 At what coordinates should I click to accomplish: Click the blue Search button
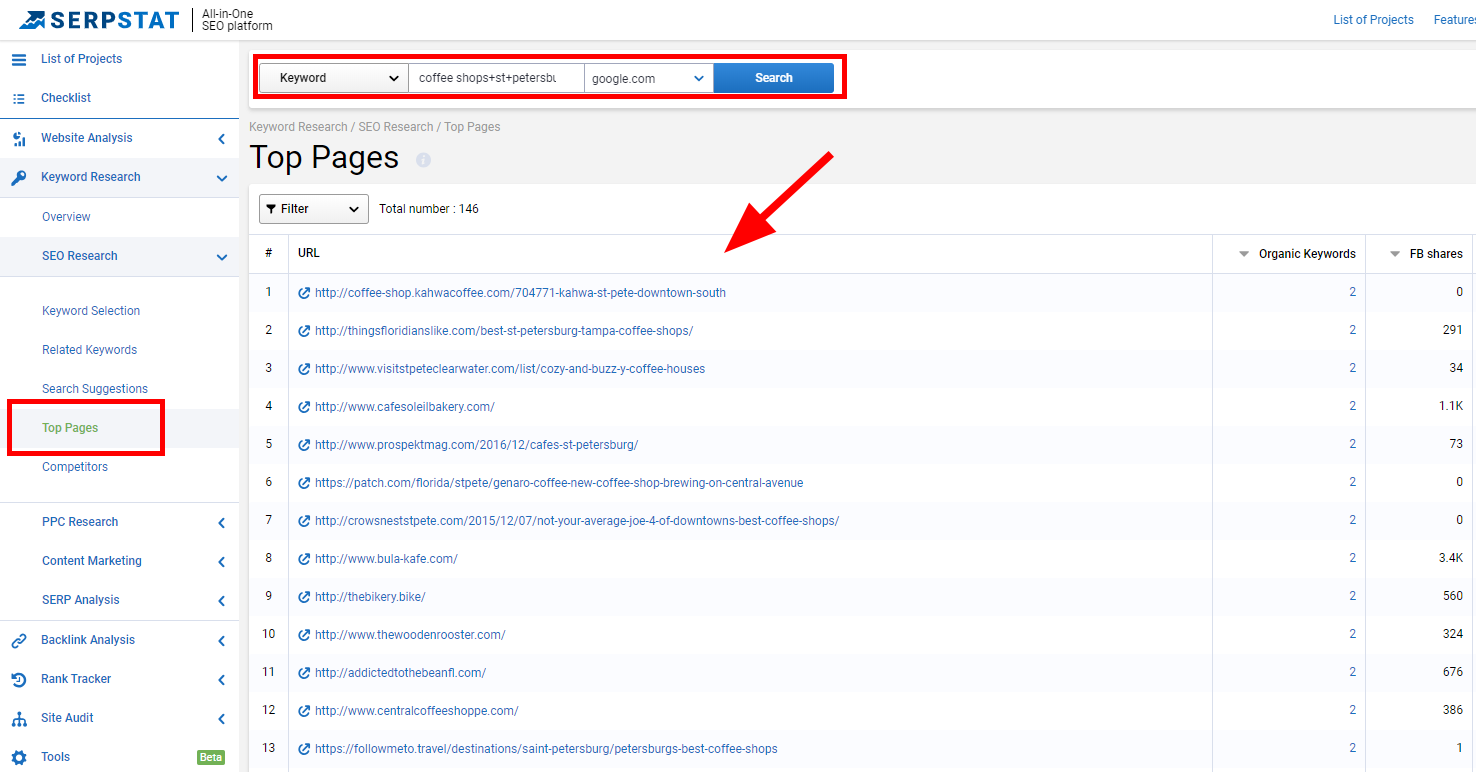773,78
